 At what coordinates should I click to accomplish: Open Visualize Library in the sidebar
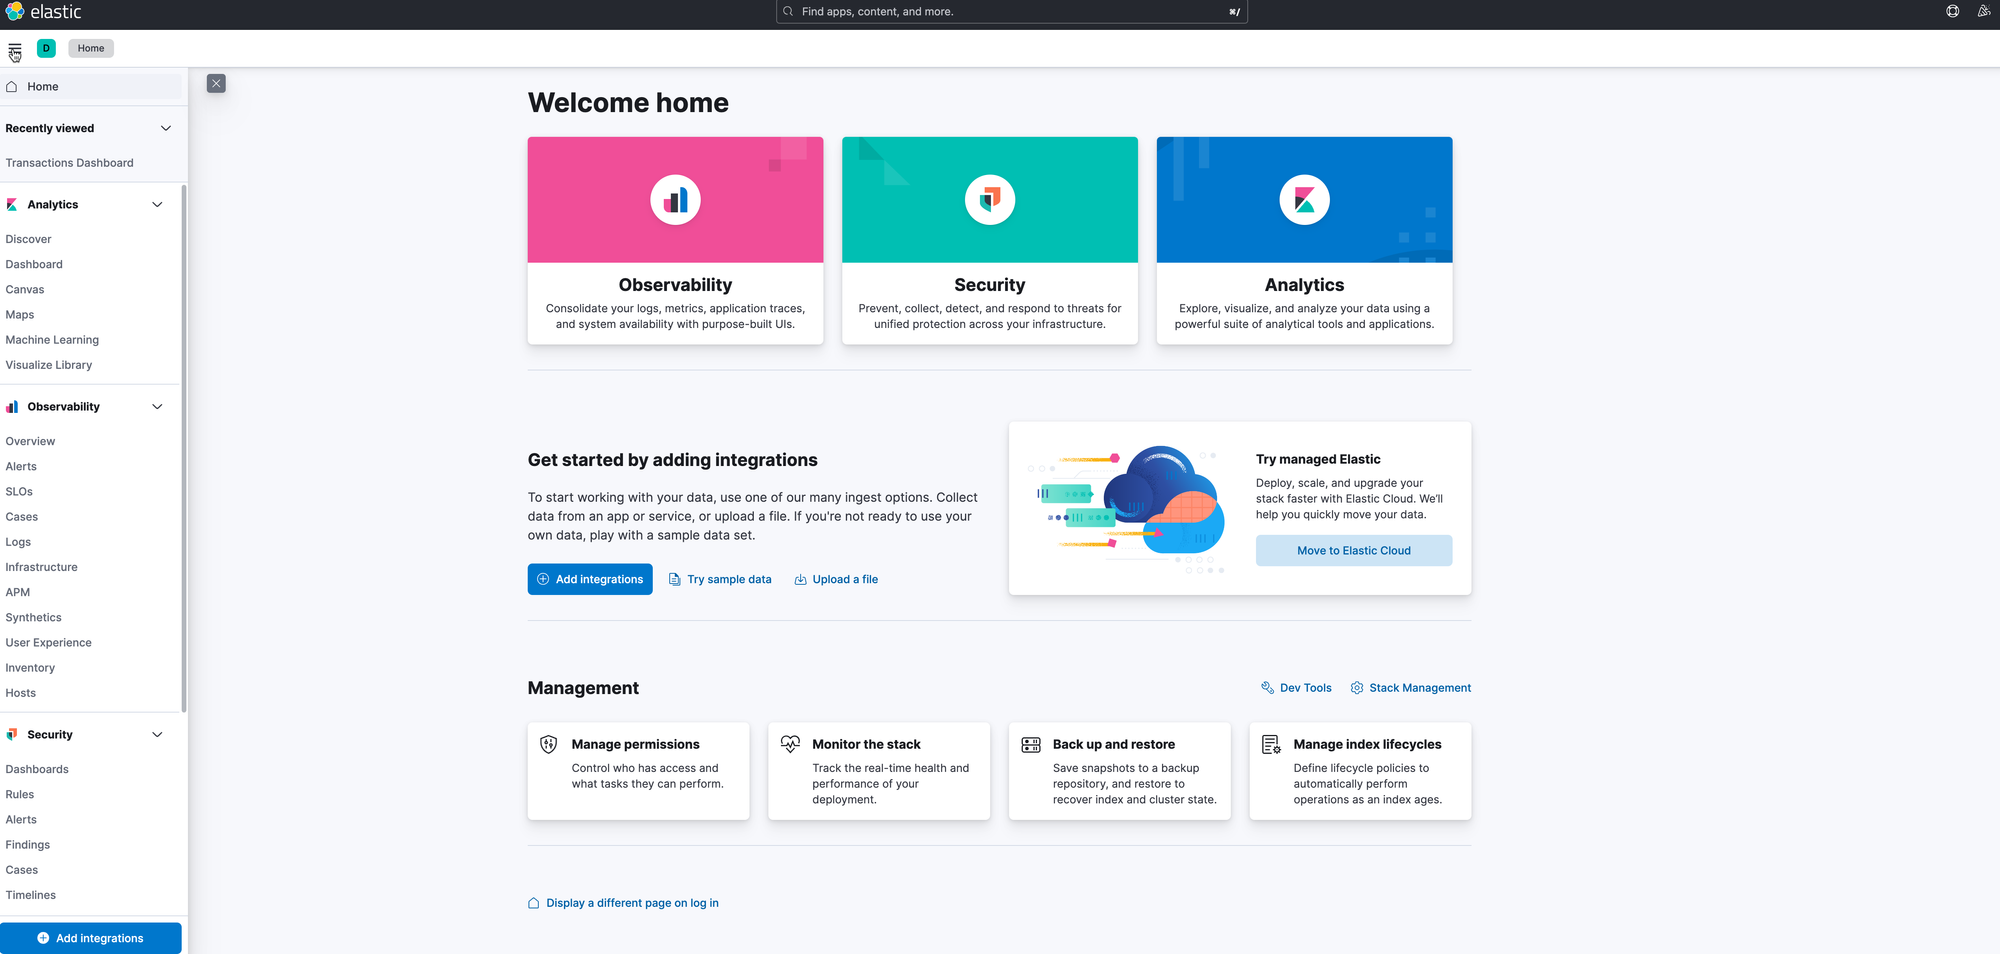[49, 365]
